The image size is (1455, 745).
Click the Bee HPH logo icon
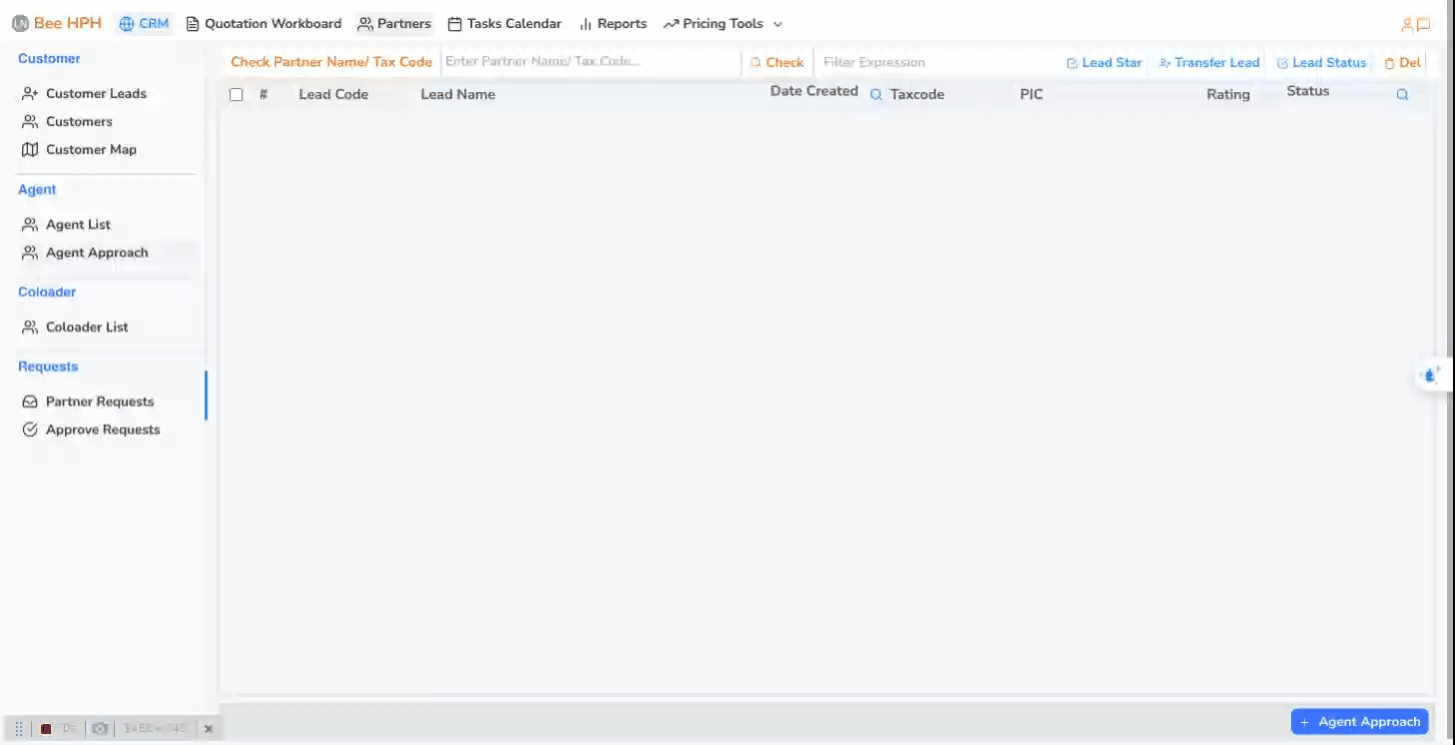pos(20,24)
